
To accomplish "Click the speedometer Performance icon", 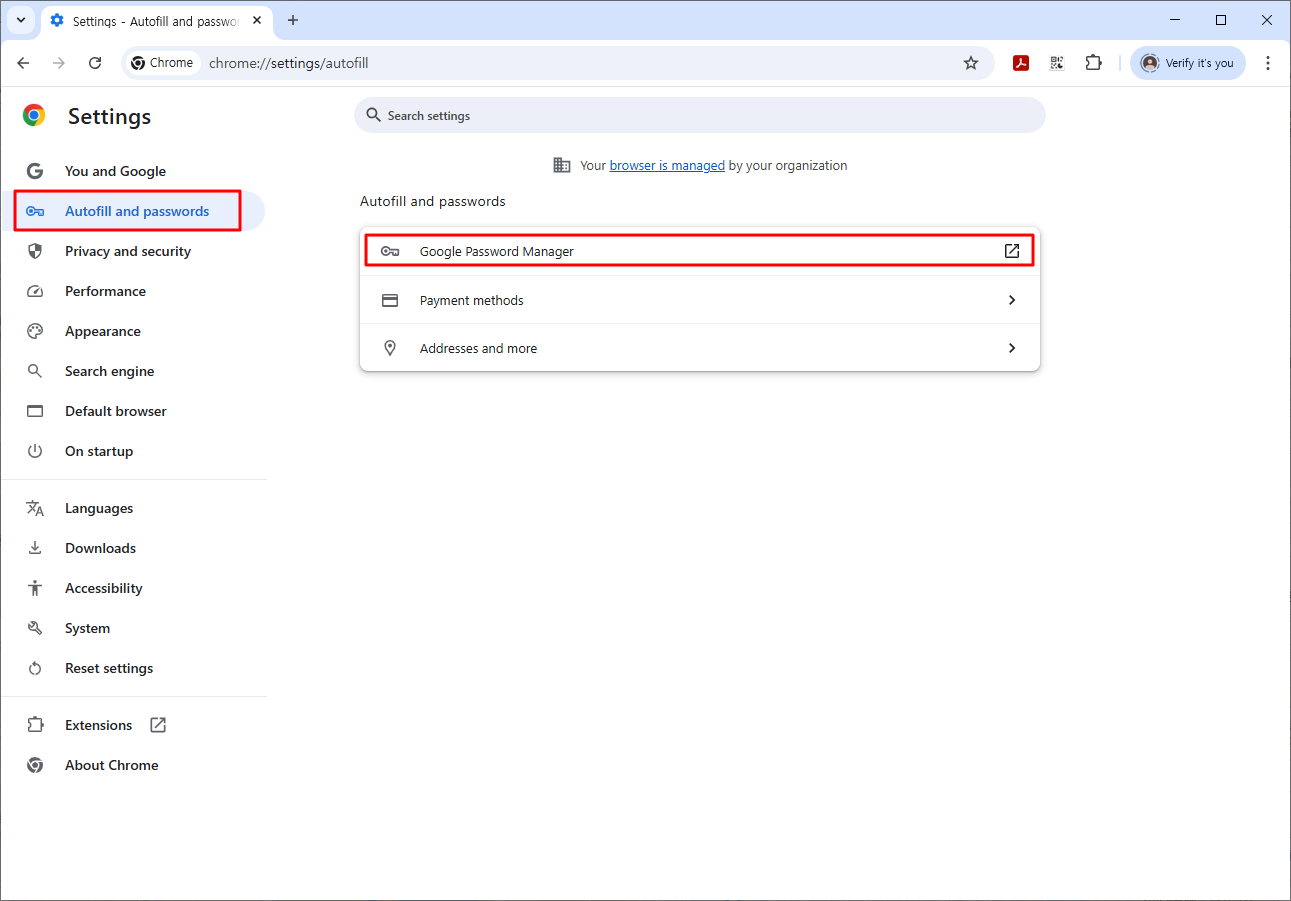I will click(35, 291).
